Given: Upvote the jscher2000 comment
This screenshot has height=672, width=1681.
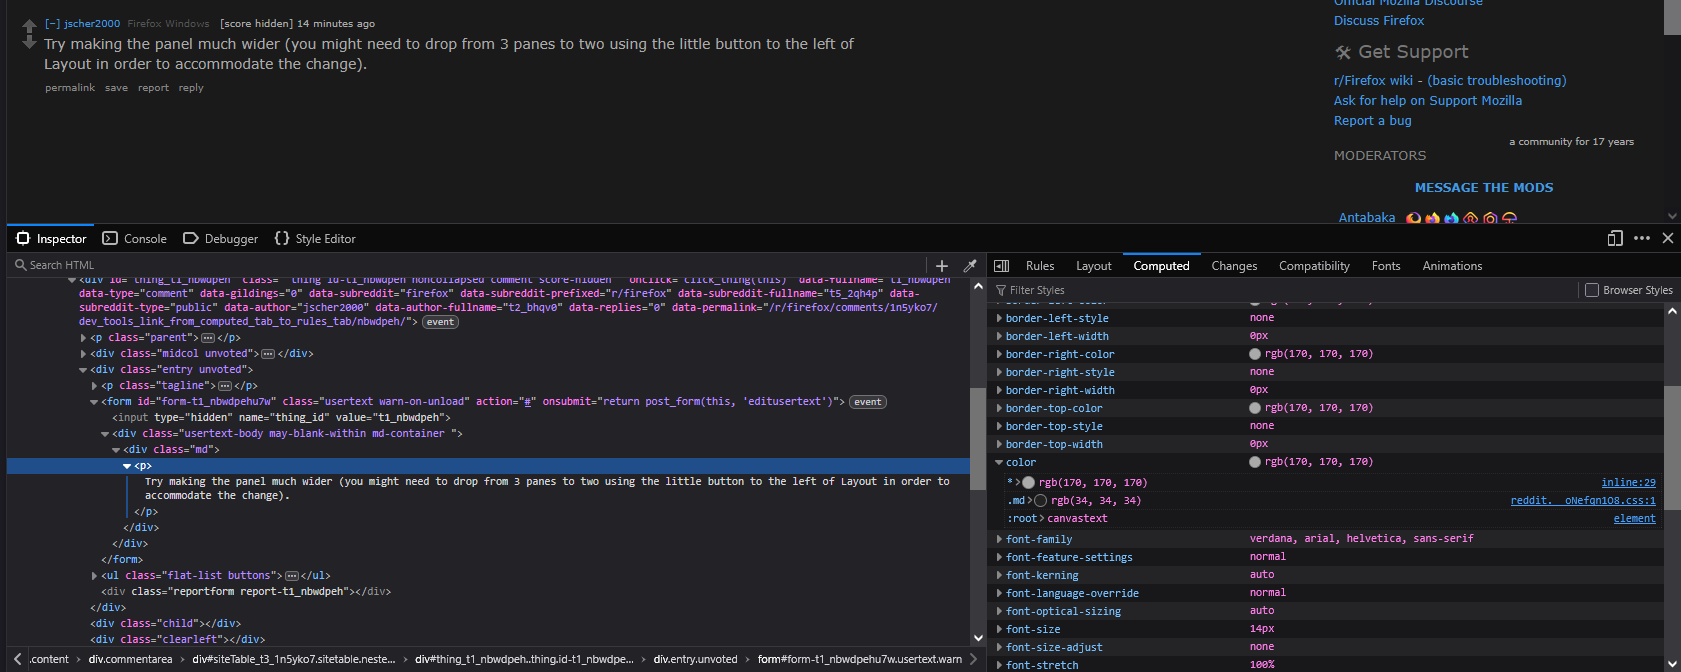Looking at the screenshot, I should (x=29, y=26).
